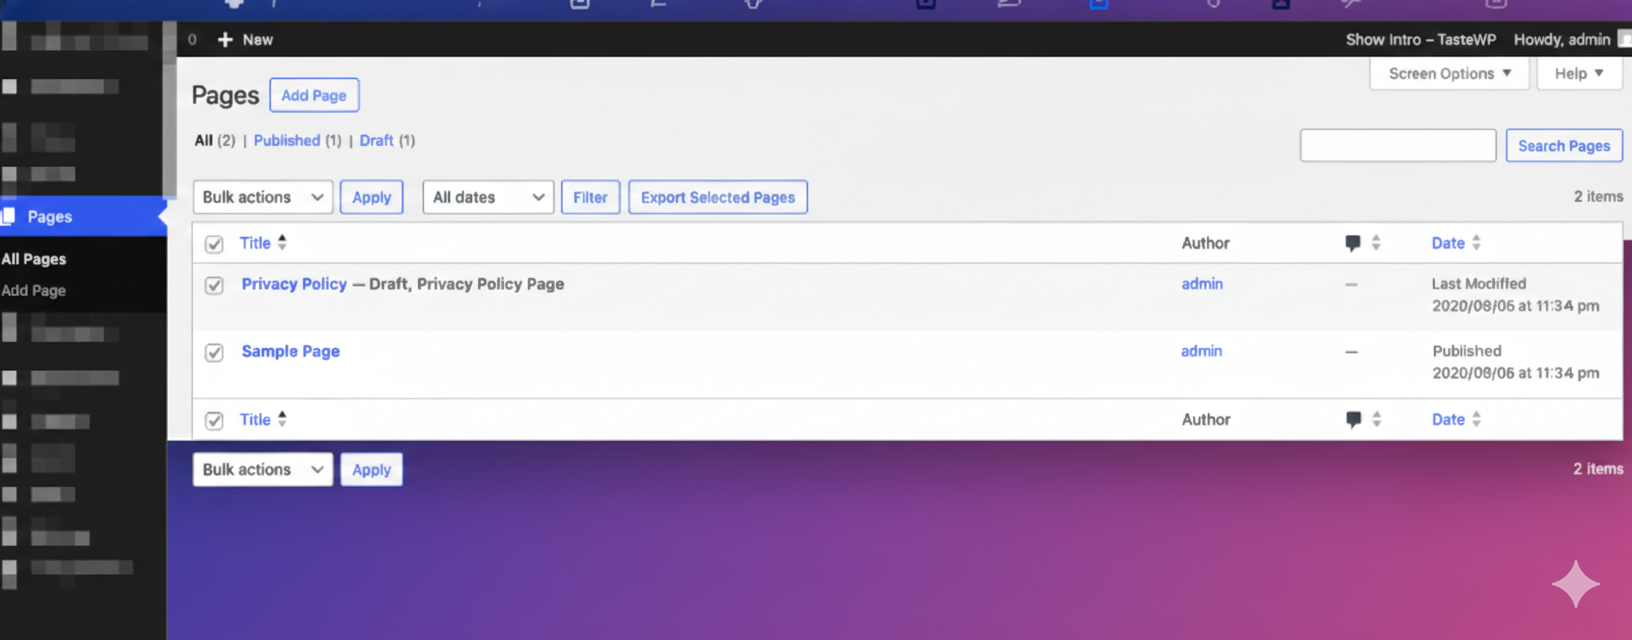Click the search pages input field
This screenshot has width=1632, height=640.
point(1397,146)
